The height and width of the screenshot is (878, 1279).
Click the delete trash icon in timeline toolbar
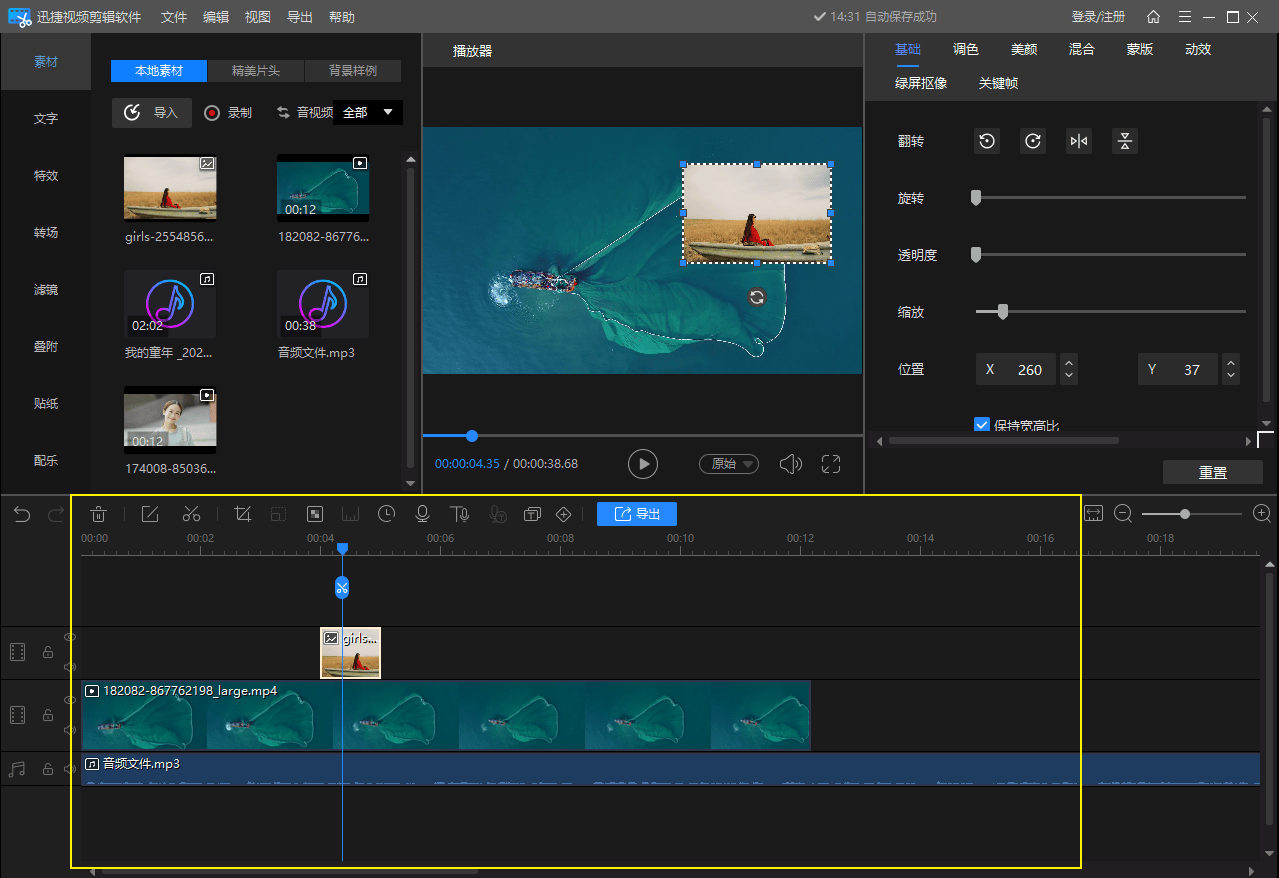(x=98, y=514)
